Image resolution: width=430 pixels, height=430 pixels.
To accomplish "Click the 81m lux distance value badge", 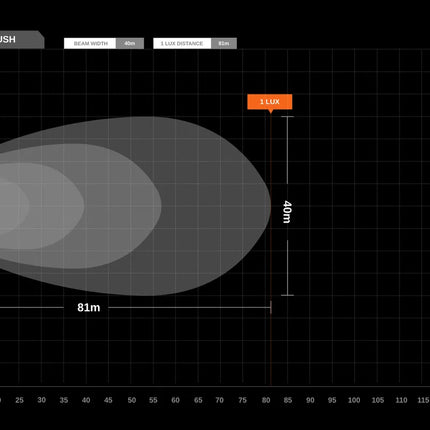I will pos(224,43).
